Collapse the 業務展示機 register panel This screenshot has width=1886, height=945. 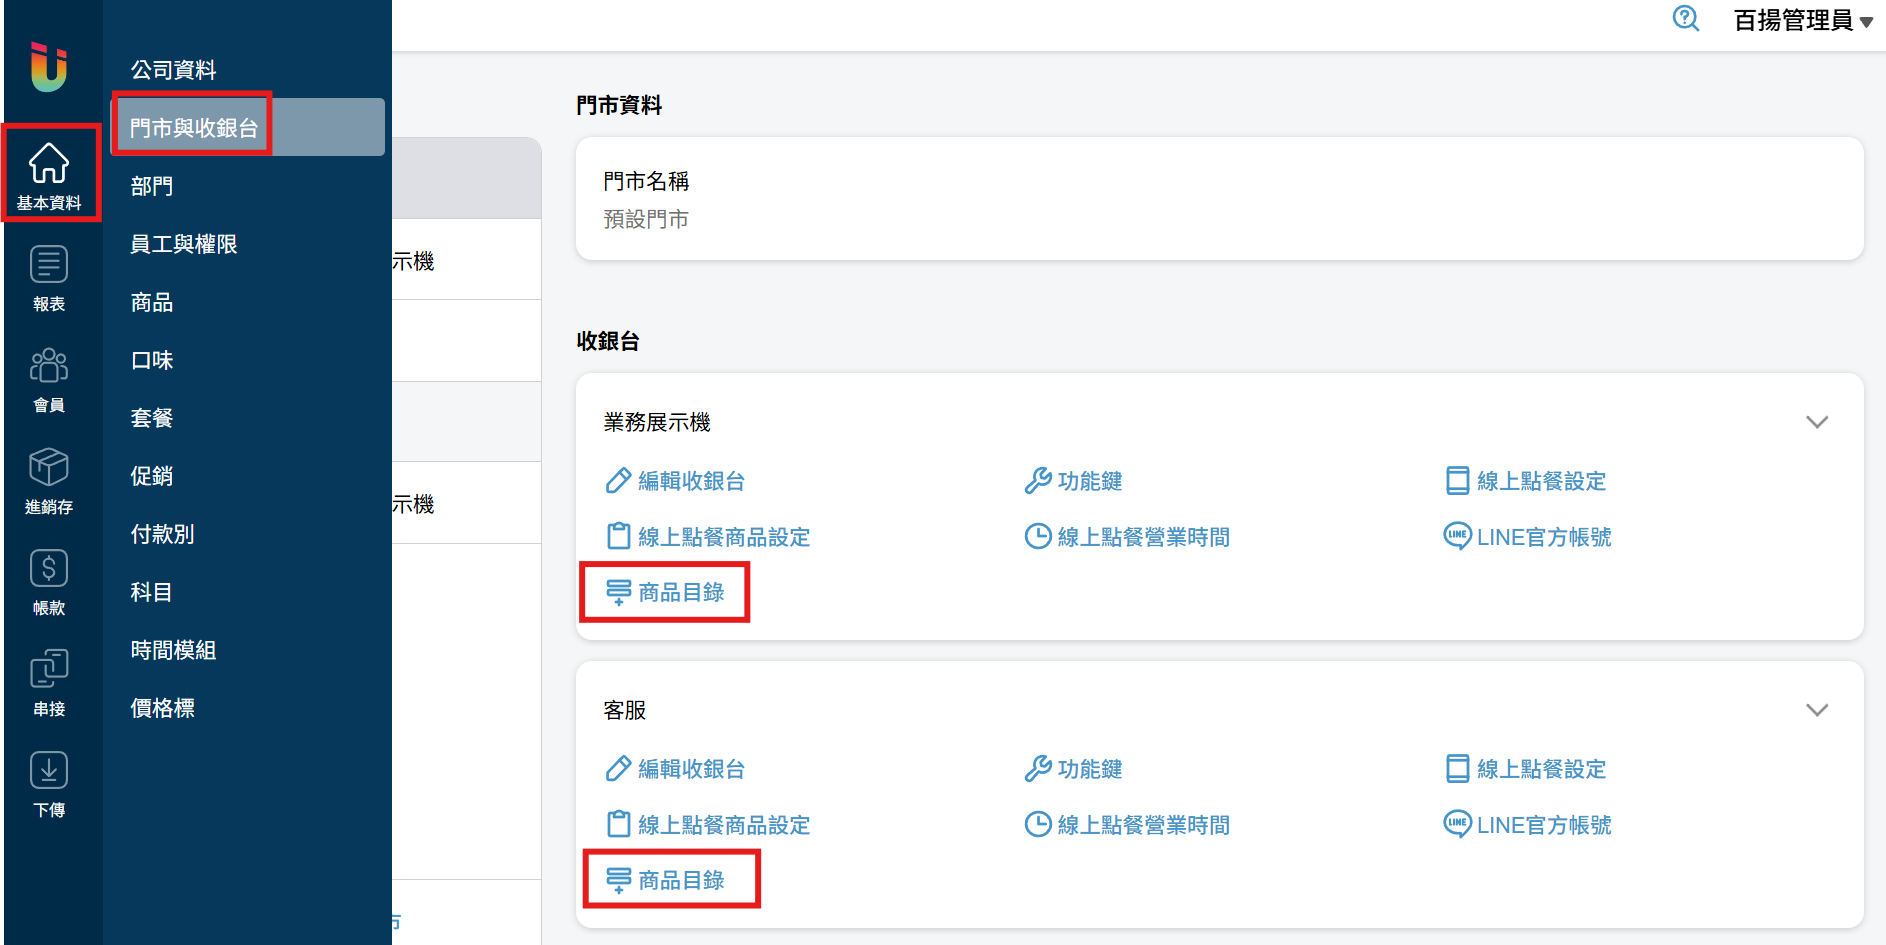point(1816,422)
